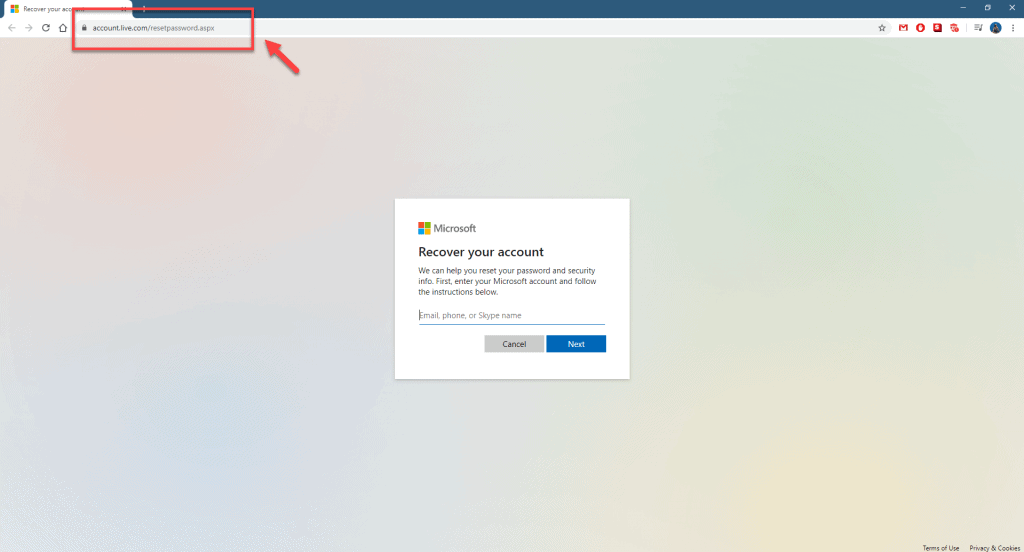Open the Chrome profile avatar
The image size is (1024, 552).
coord(995,27)
